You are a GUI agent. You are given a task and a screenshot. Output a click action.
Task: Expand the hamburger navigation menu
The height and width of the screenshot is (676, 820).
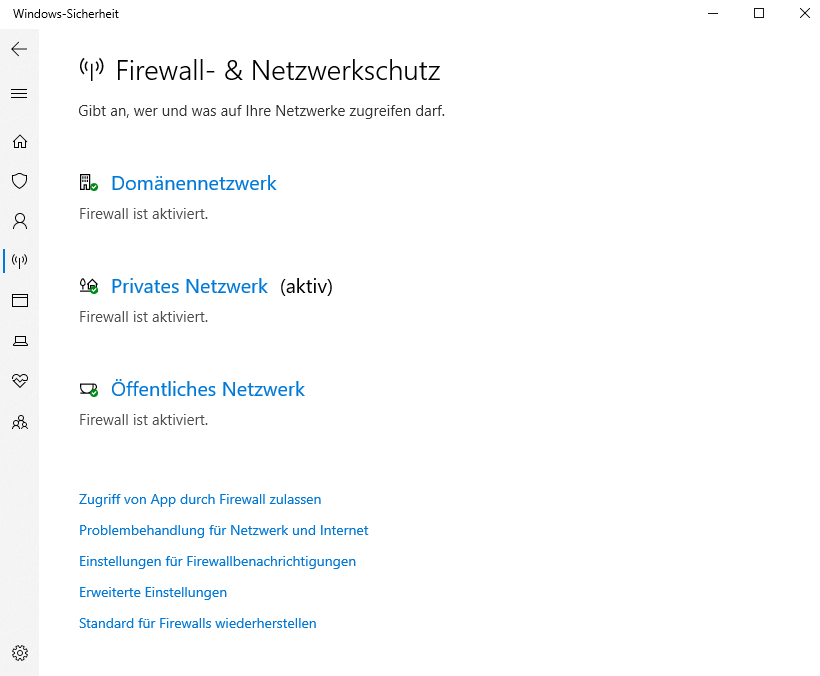[19, 94]
